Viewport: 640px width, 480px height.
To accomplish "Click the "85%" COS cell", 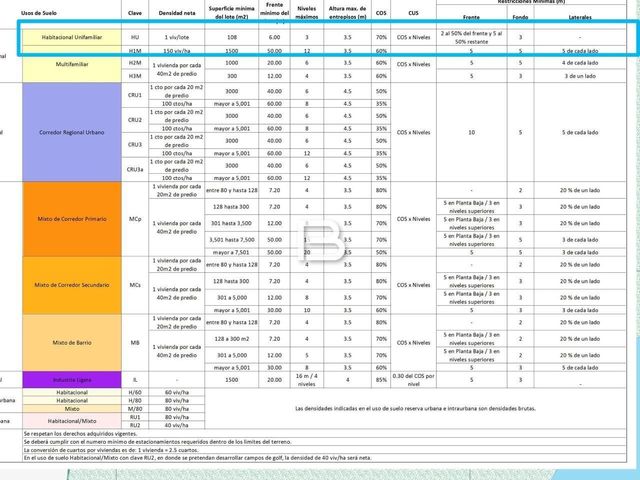I will click(x=381, y=380).
